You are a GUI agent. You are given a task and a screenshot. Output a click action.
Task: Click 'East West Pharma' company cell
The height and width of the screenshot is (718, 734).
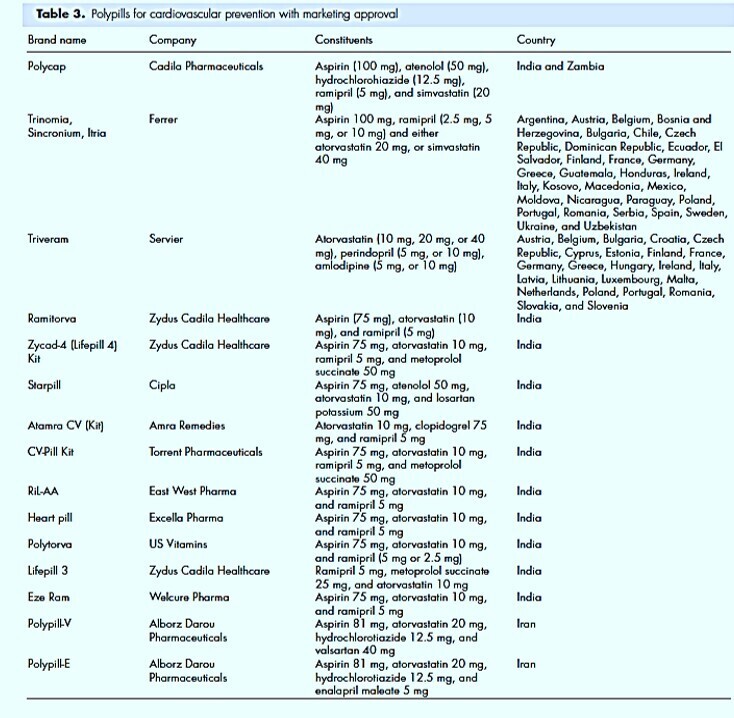click(x=192, y=491)
